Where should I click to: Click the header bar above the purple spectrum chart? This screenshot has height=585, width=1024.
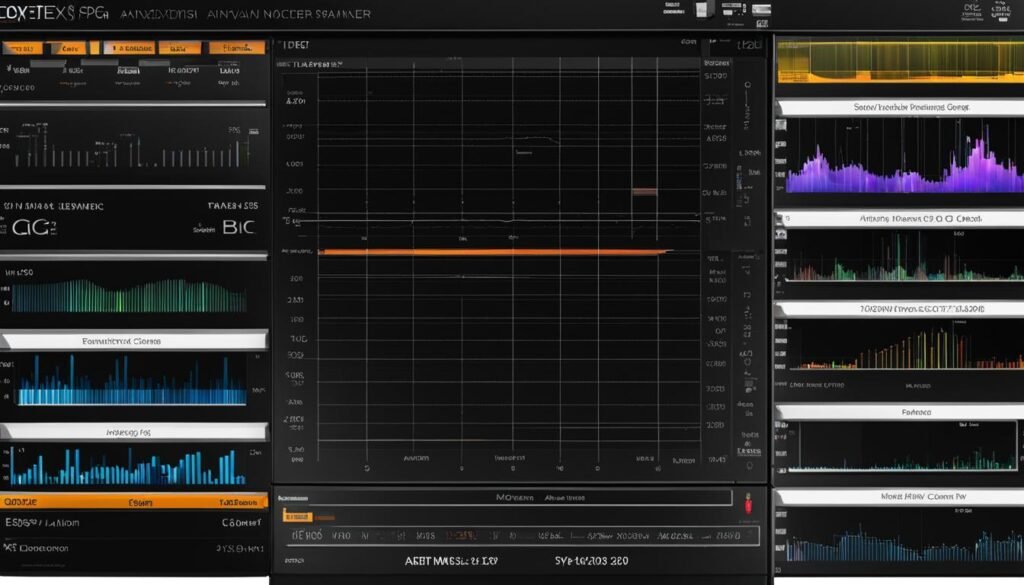(900, 107)
